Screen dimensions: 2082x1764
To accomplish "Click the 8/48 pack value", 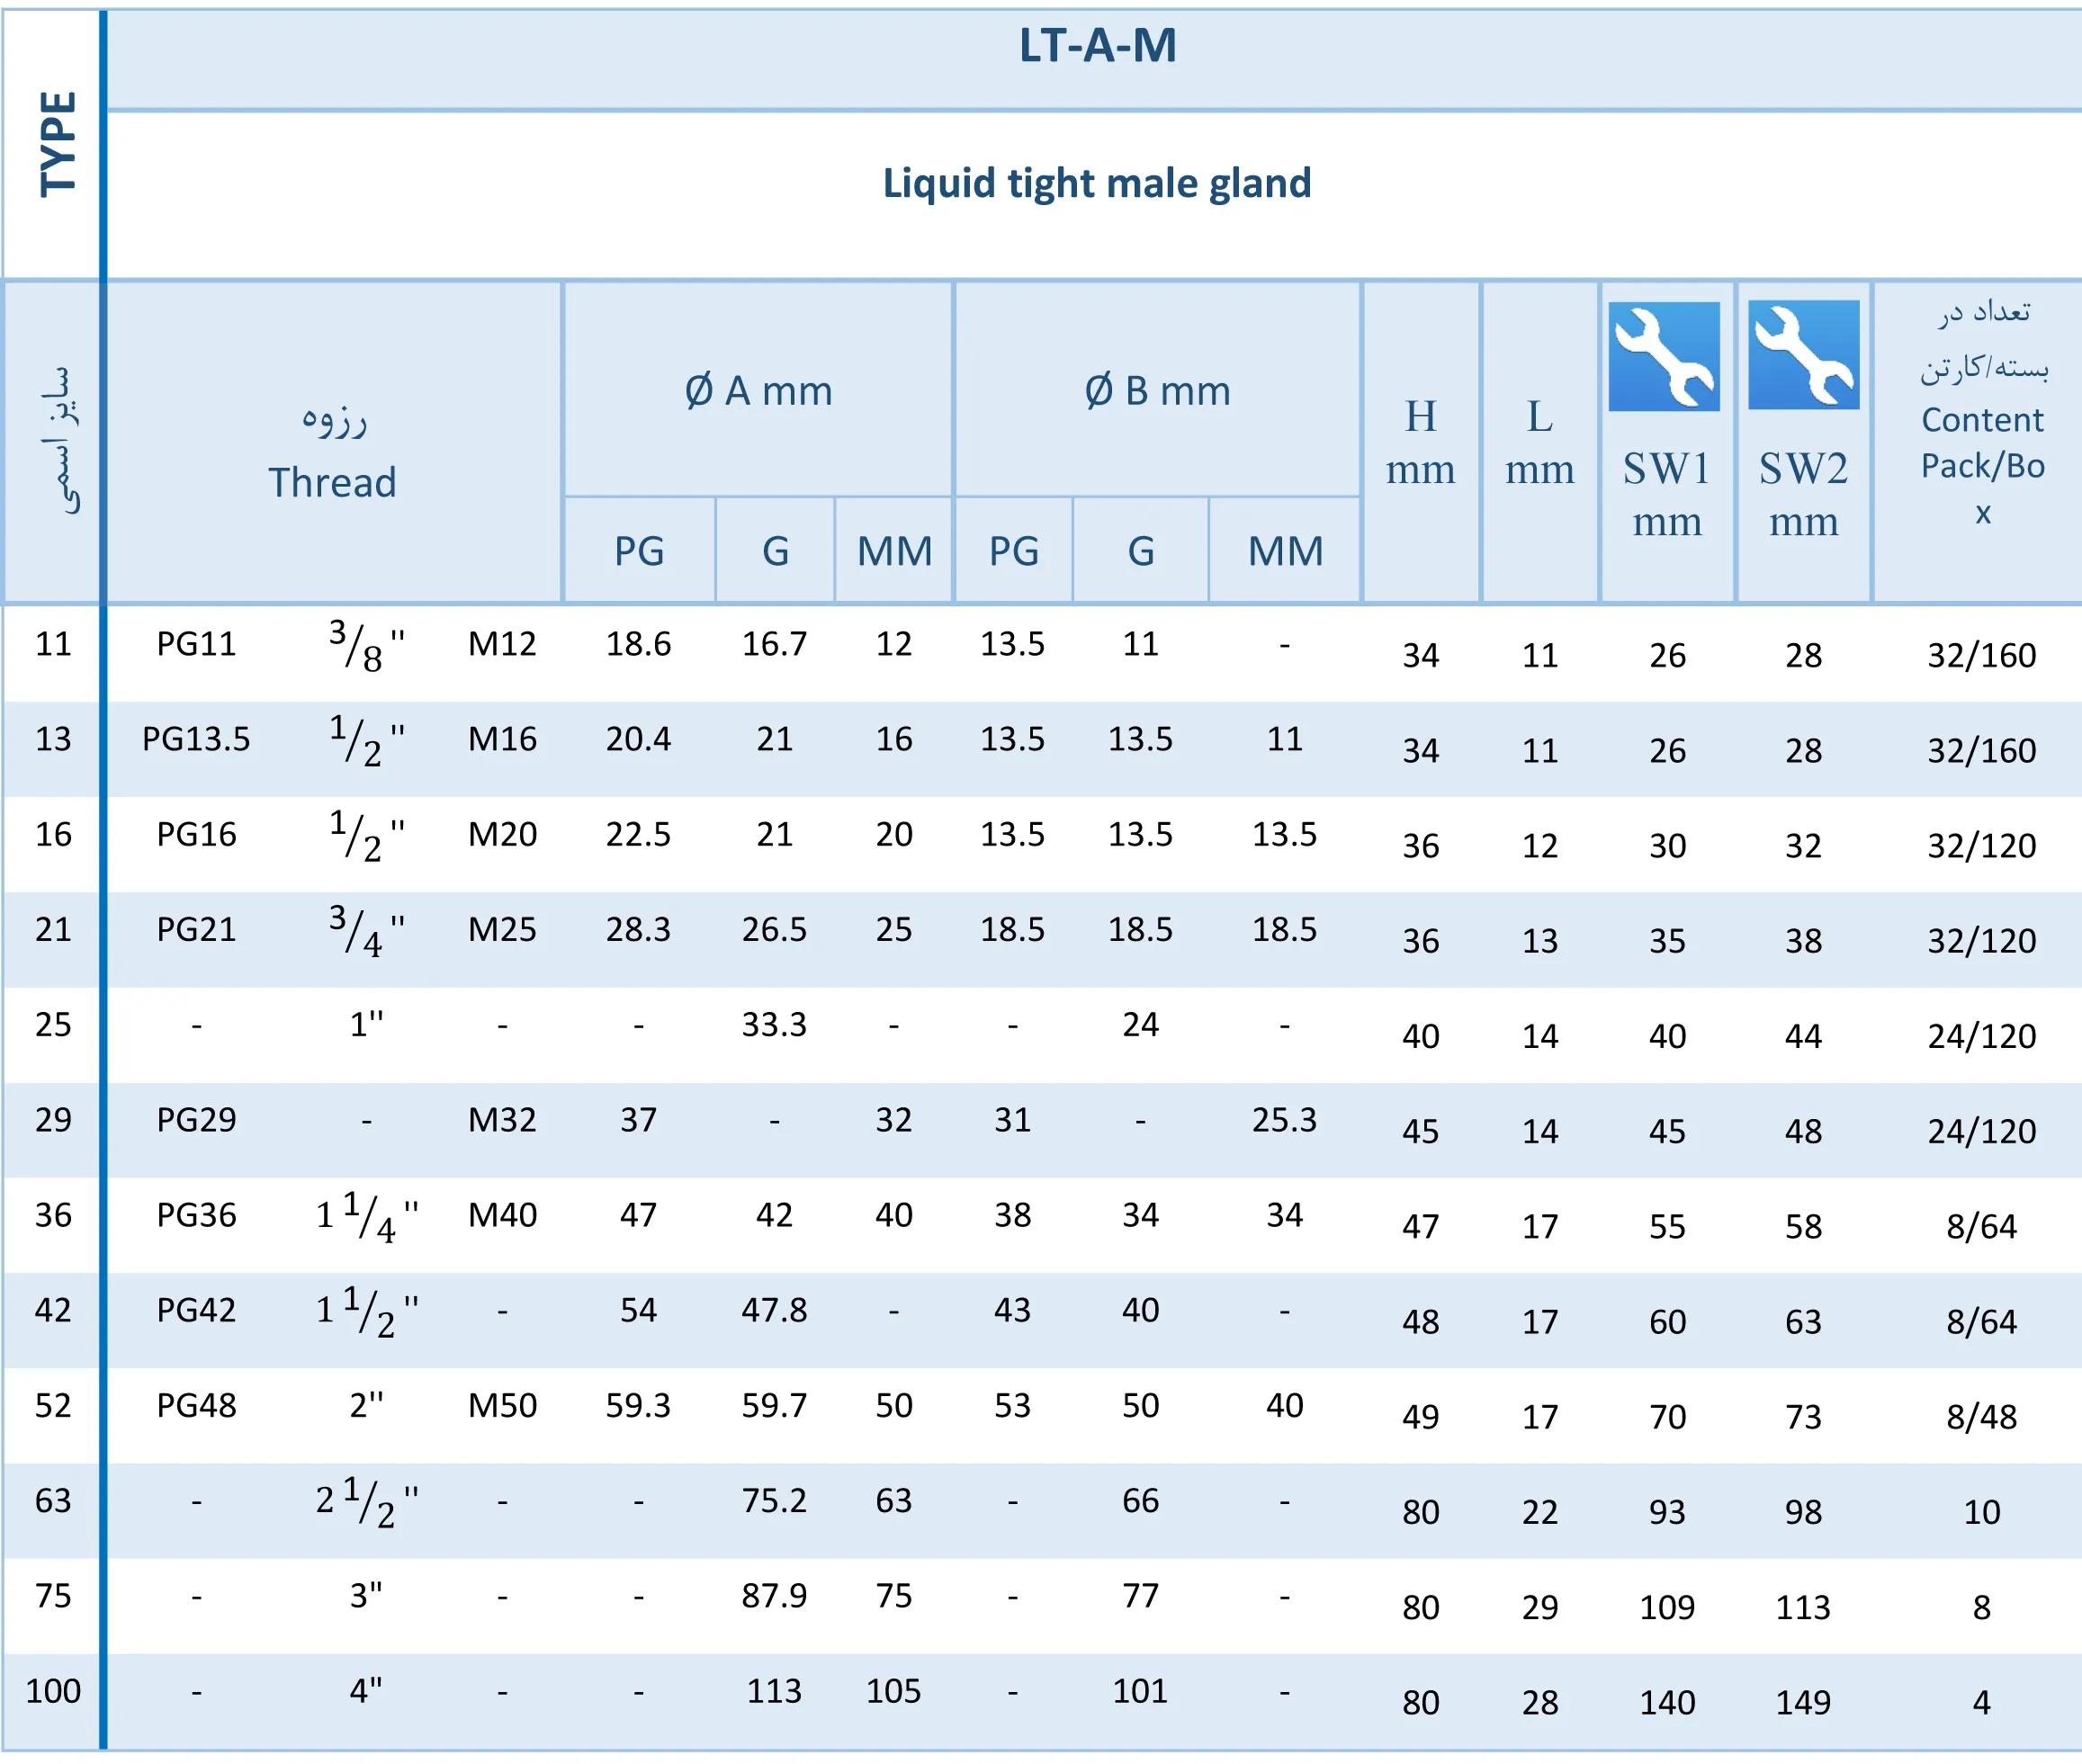I will pos(1981,1416).
